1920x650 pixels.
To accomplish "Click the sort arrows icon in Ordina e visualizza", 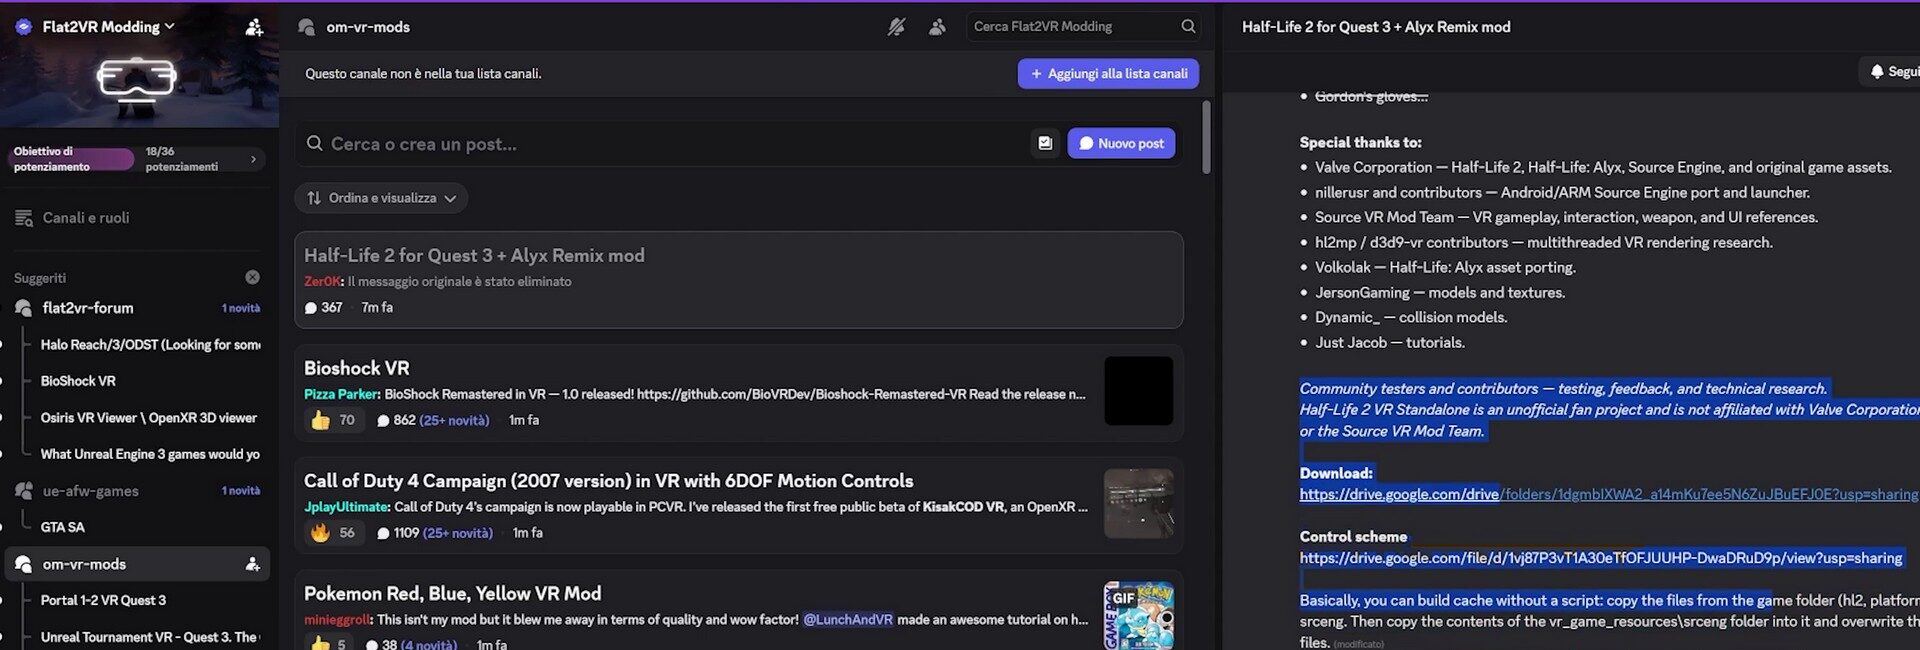I will click(x=314, y=198).
